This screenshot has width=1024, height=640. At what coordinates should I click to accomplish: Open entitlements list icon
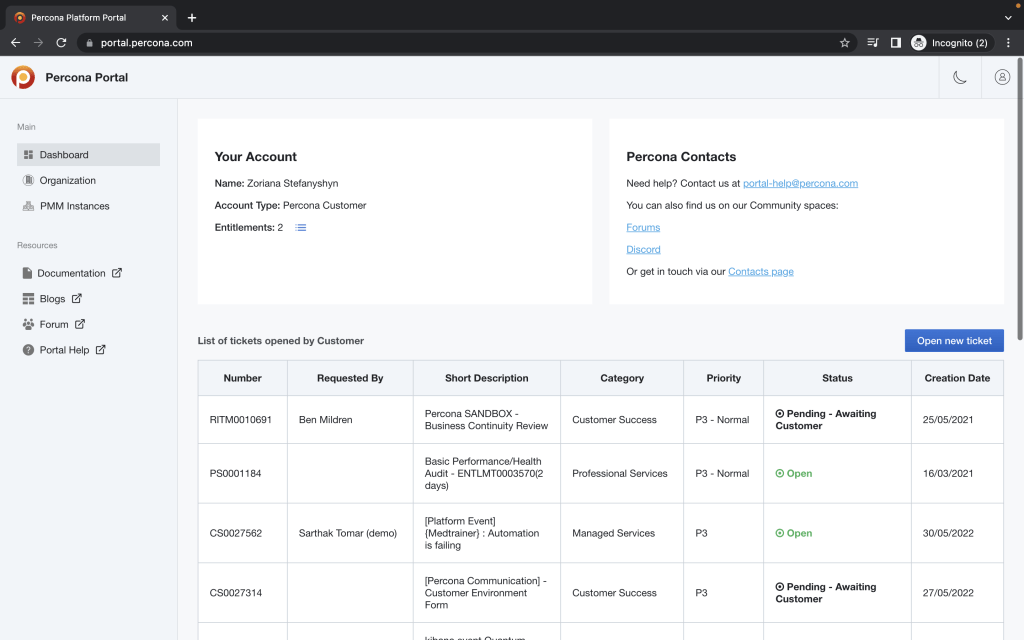tap(300, 227)
